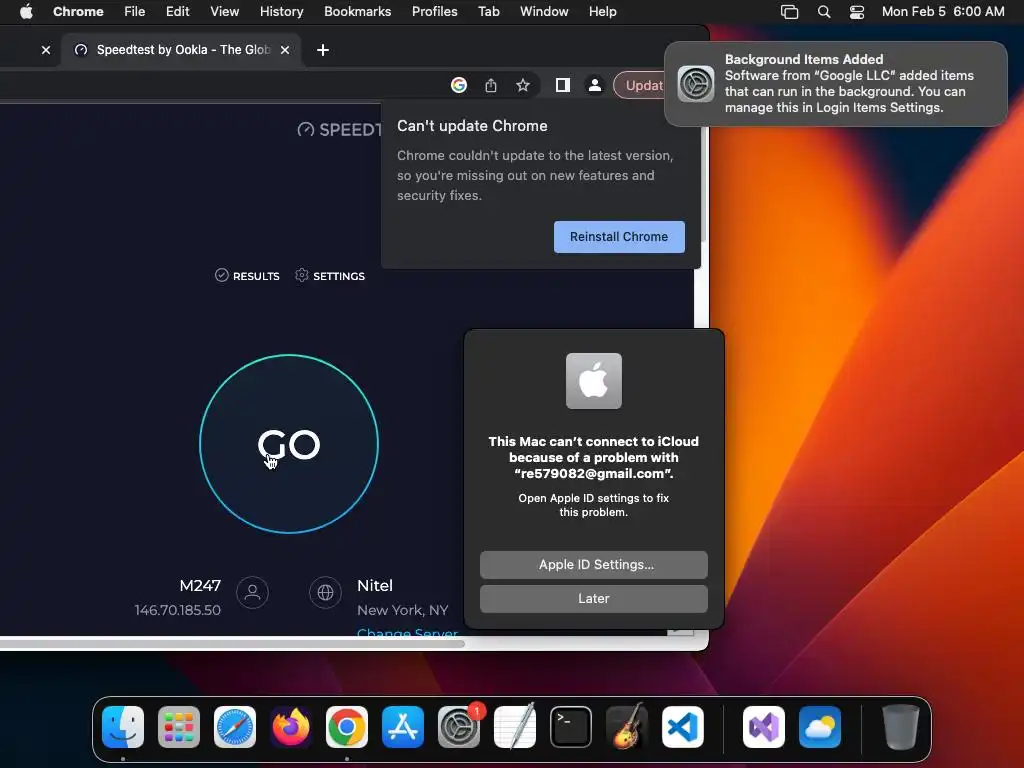Open Firefox from the Dock
The height and width of the screenshot is (768, 1024).
291,727
